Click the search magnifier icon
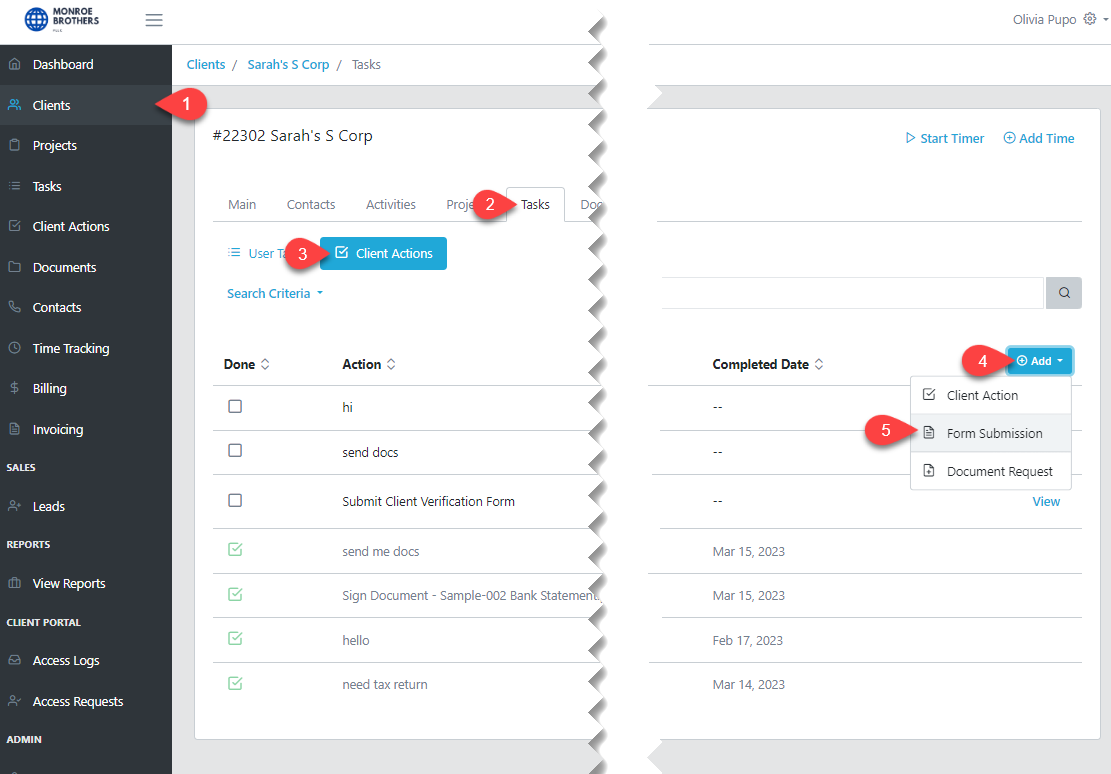The height and width of the screenshot is (774, 1111). 1063,292
